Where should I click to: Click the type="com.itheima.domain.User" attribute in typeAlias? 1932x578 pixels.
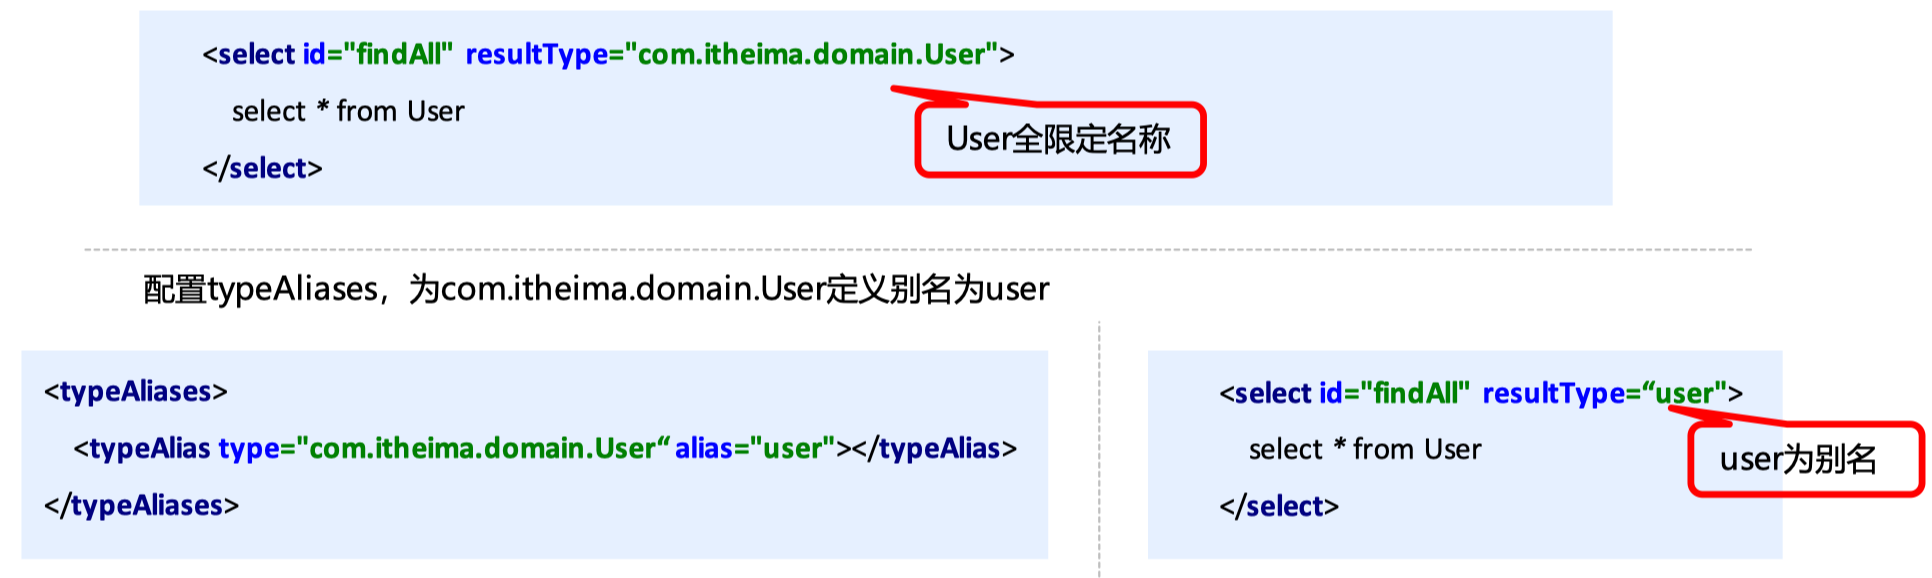click(x=440, y=448)
